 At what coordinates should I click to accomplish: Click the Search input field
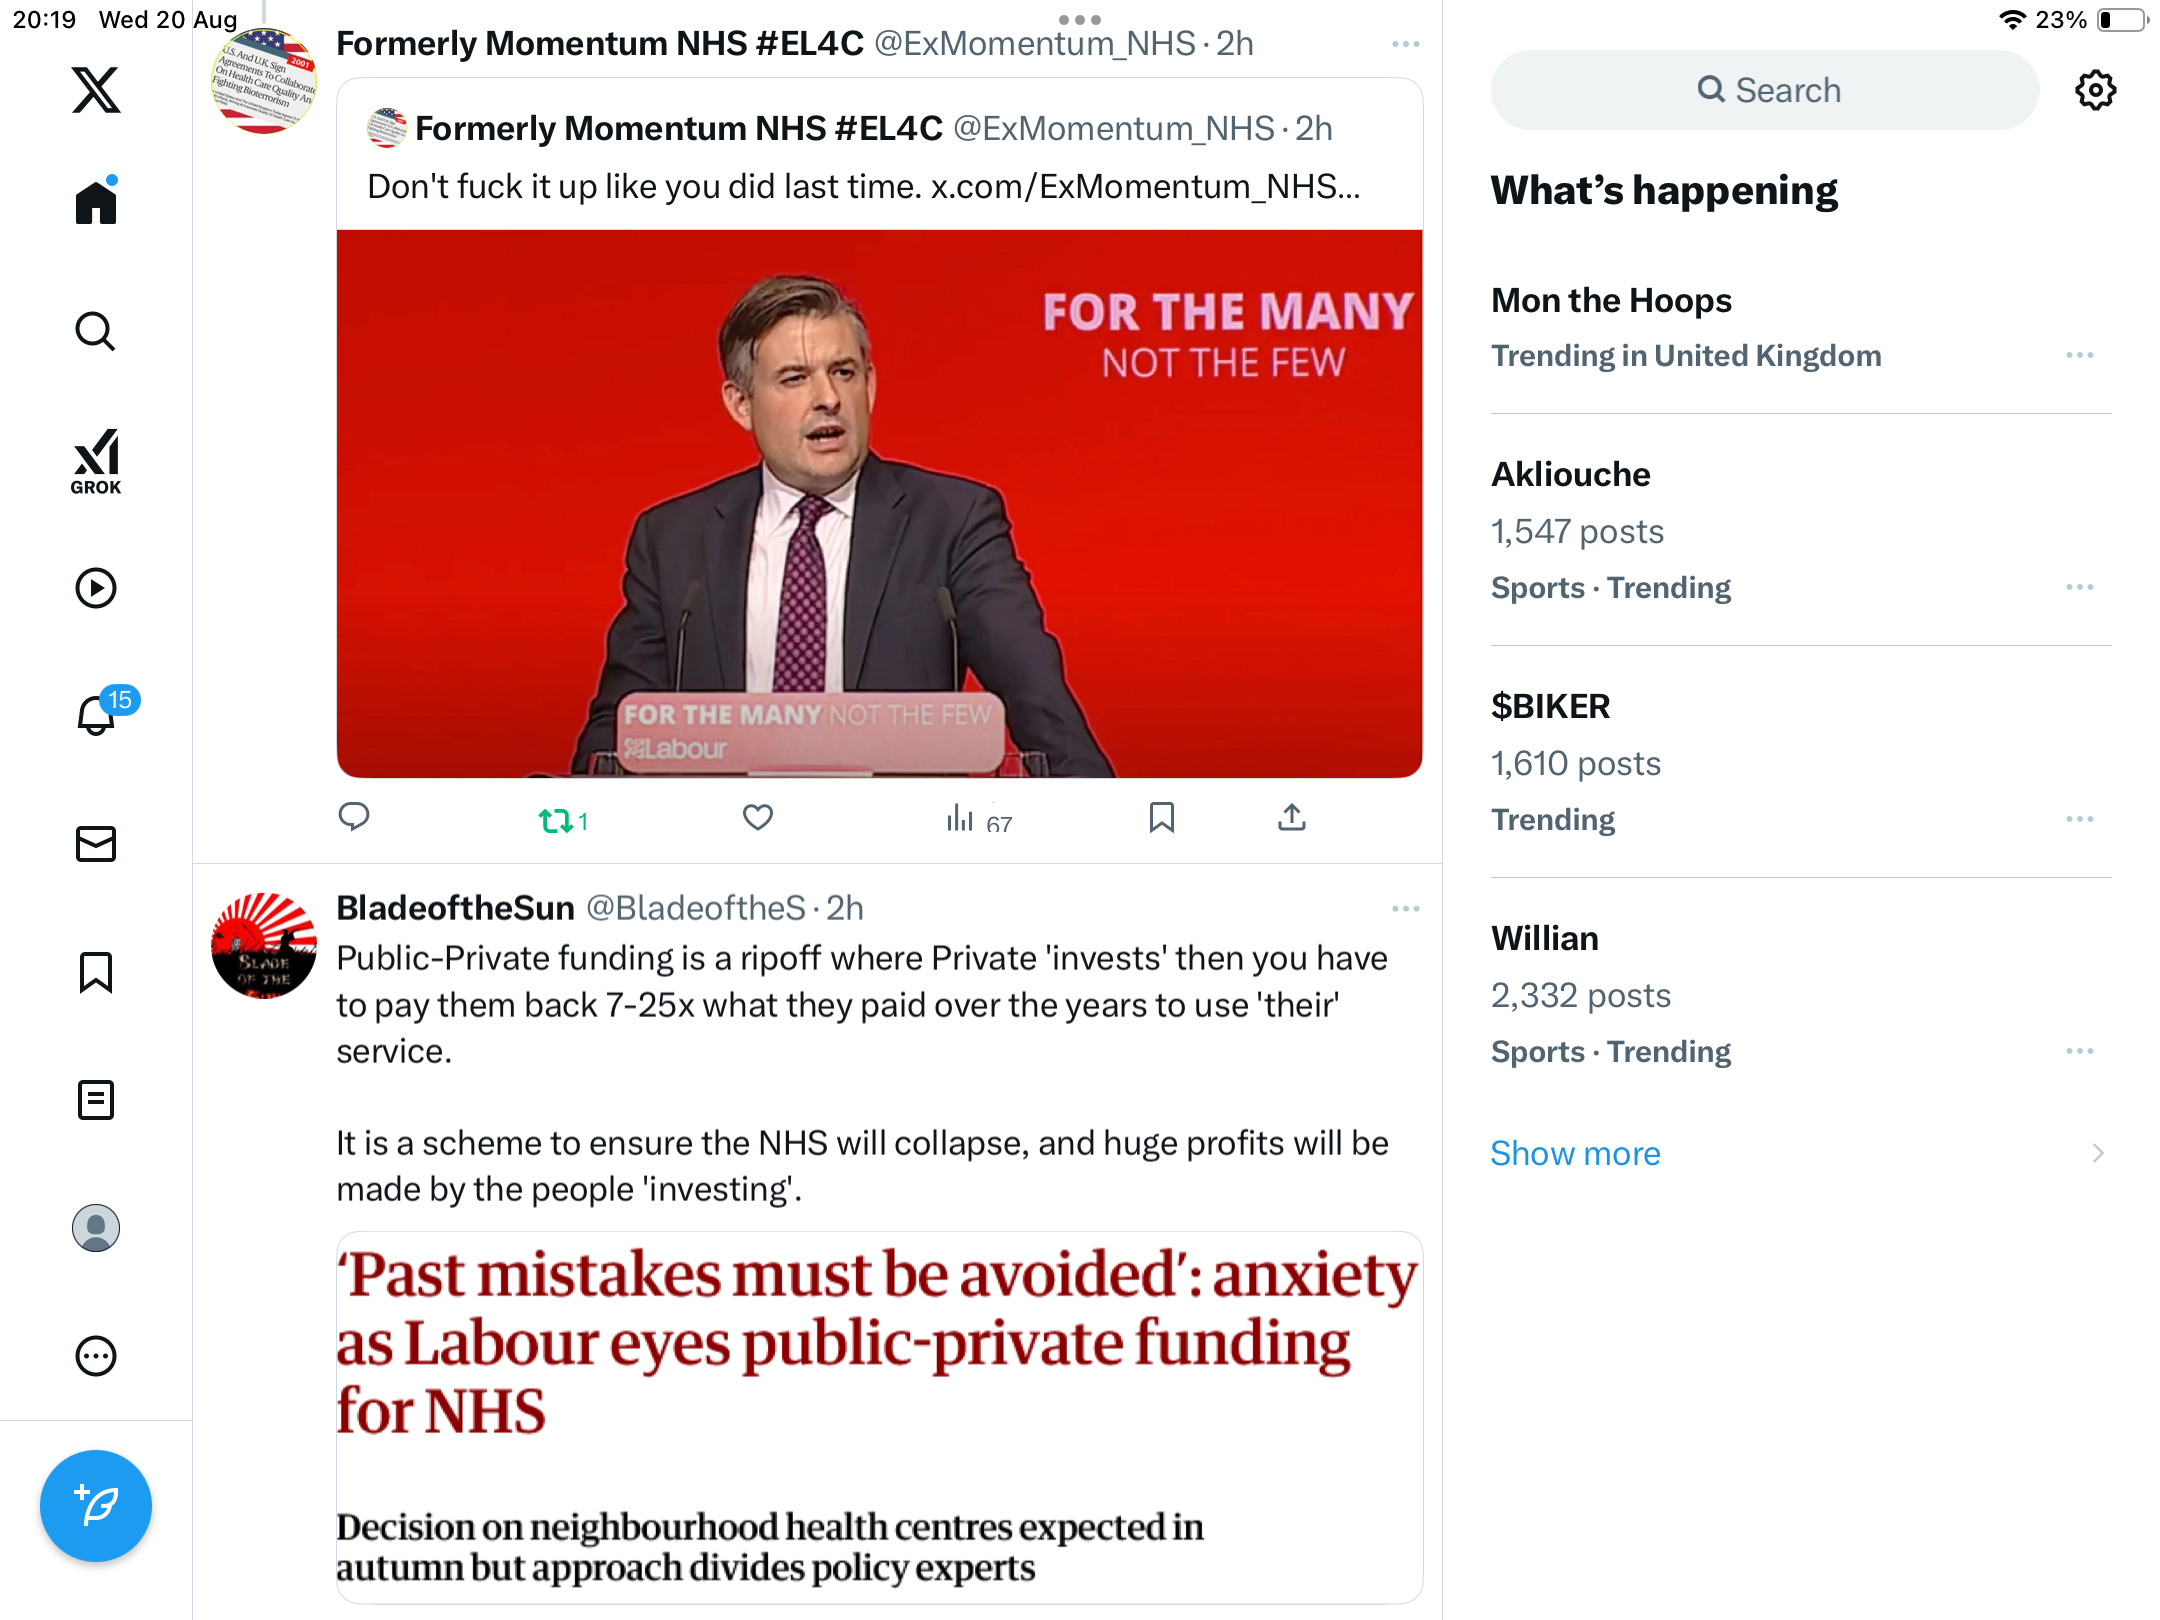click(x=1766, y=90)
